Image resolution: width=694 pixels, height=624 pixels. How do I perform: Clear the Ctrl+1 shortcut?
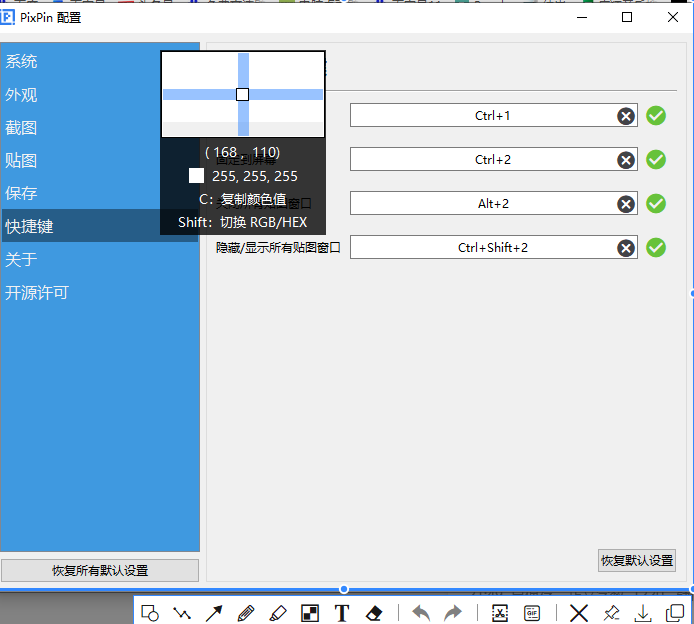click(x=626, y=116)
